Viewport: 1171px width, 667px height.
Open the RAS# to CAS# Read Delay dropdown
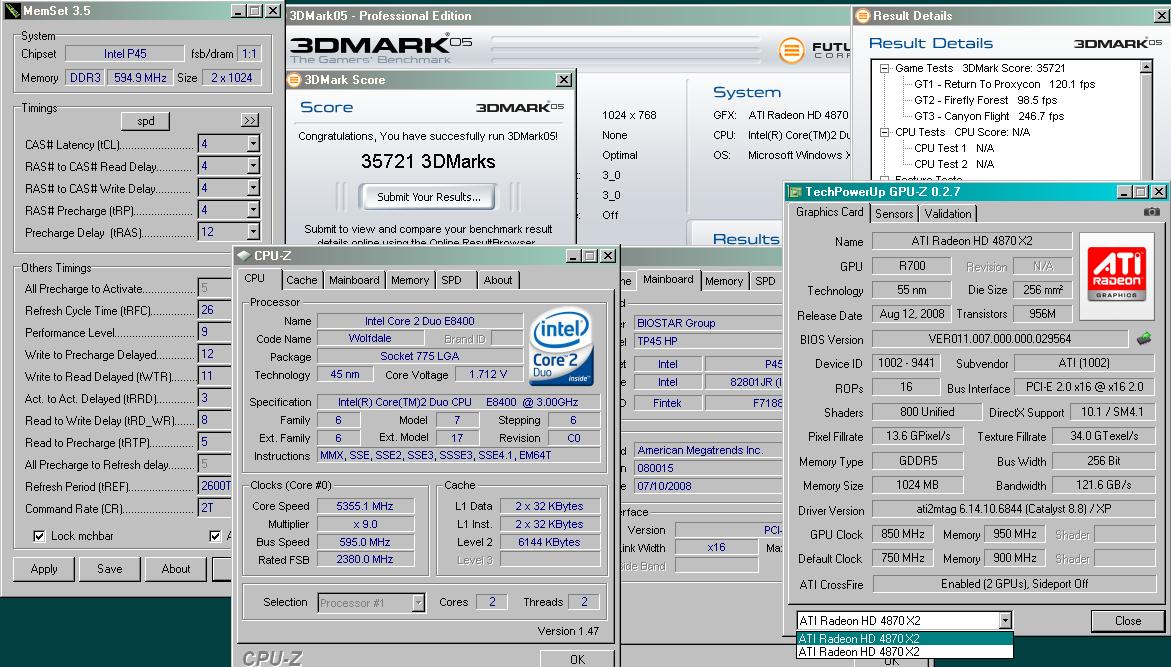[253, 165]
